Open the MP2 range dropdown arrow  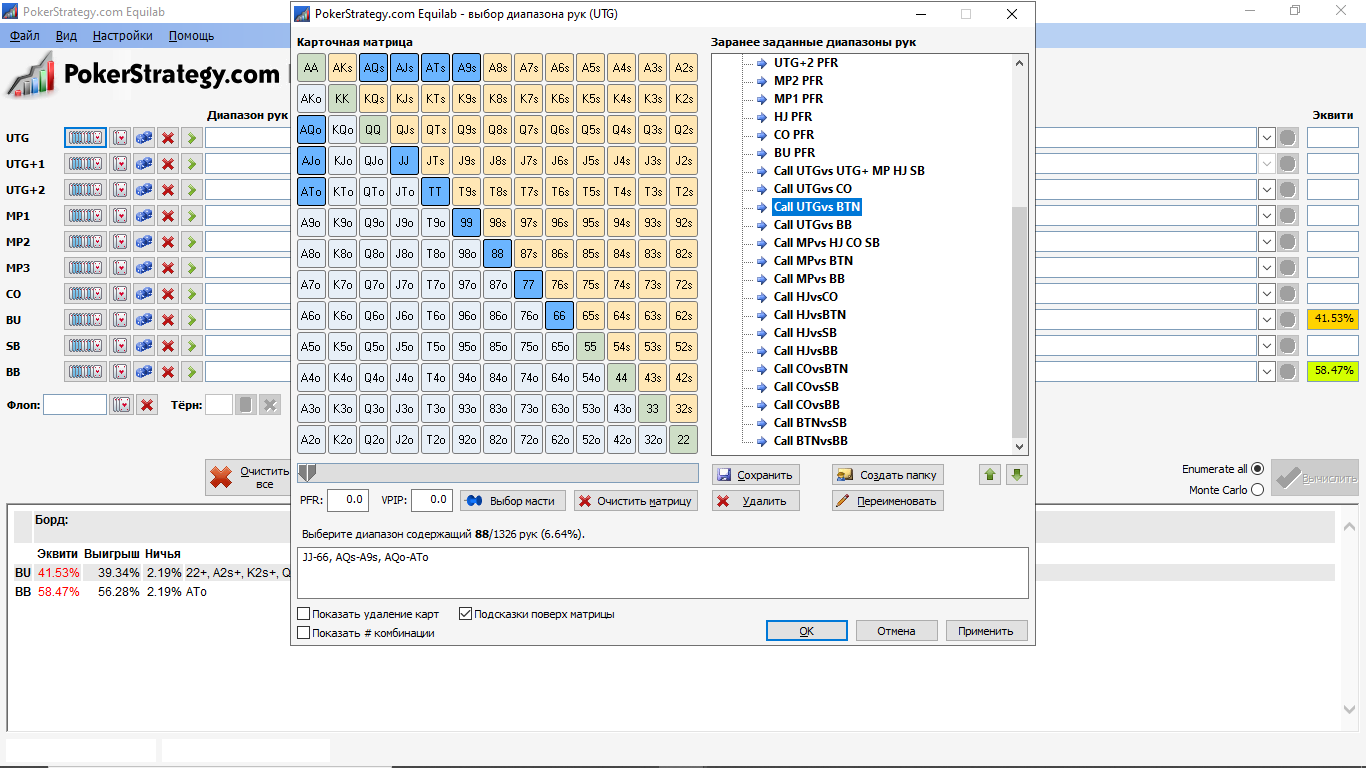click(1266, 241)
